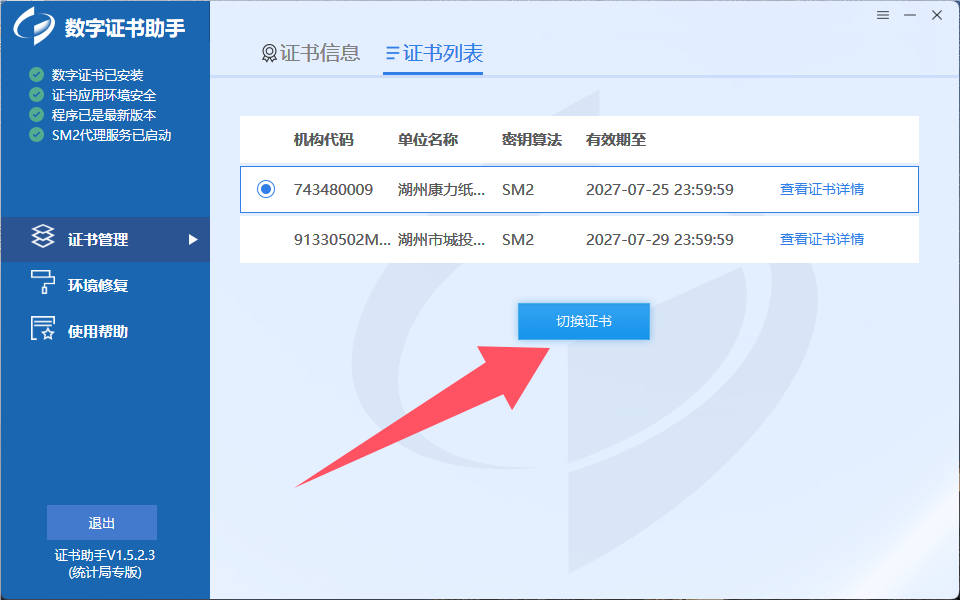Open the hamburger menu in title bar
Screen dimensions: 960x600
883,15
